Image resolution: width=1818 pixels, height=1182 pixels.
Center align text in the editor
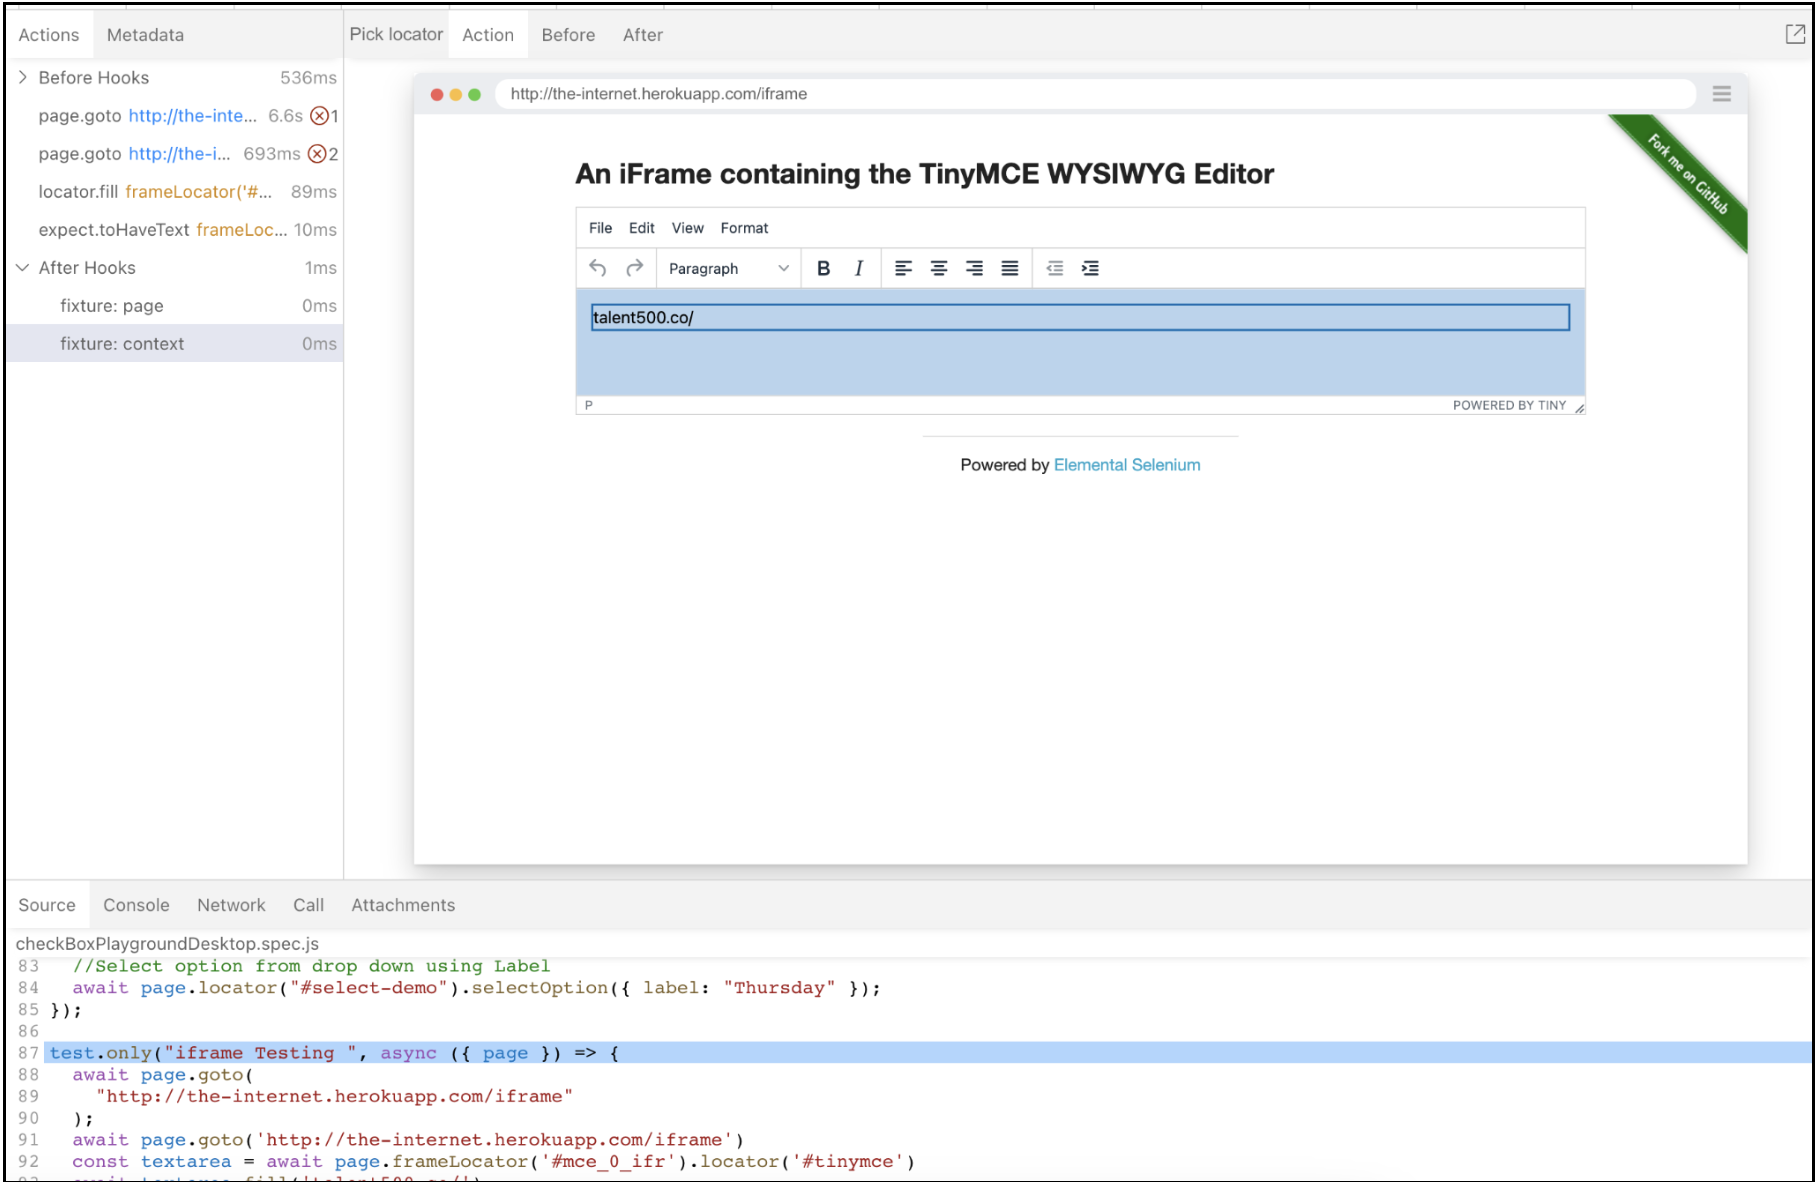[x=939, y=268]
